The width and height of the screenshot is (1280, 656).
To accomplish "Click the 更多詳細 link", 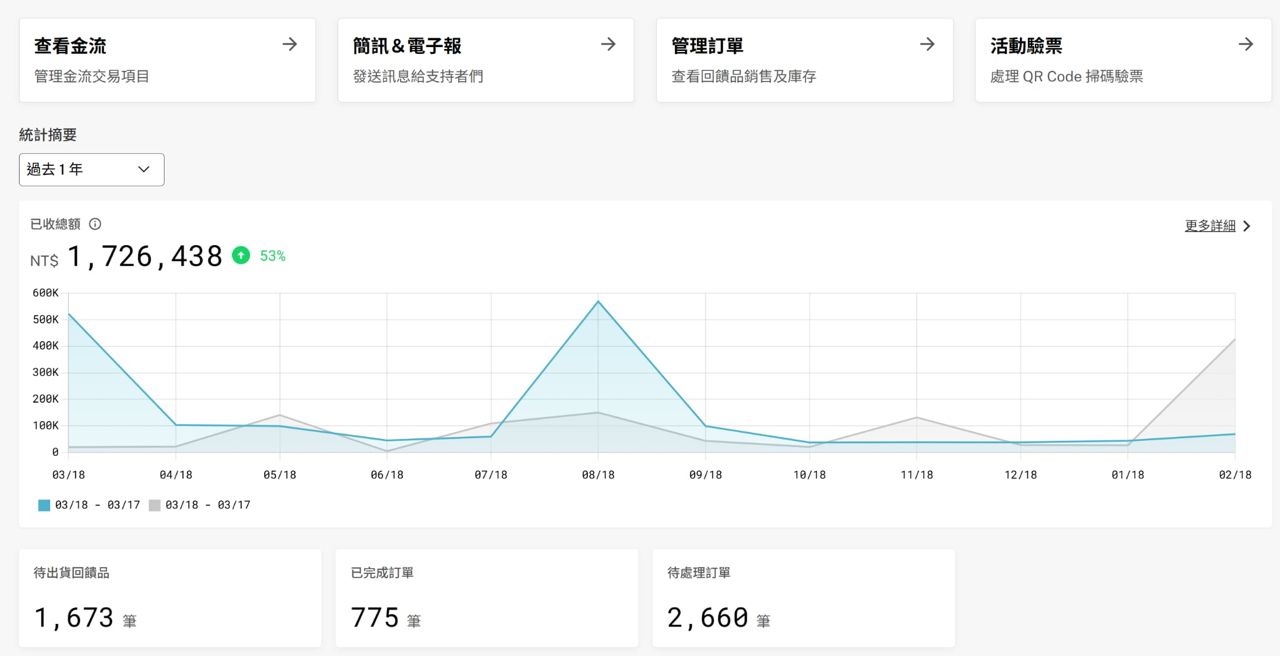I will tap(1209, 226).
